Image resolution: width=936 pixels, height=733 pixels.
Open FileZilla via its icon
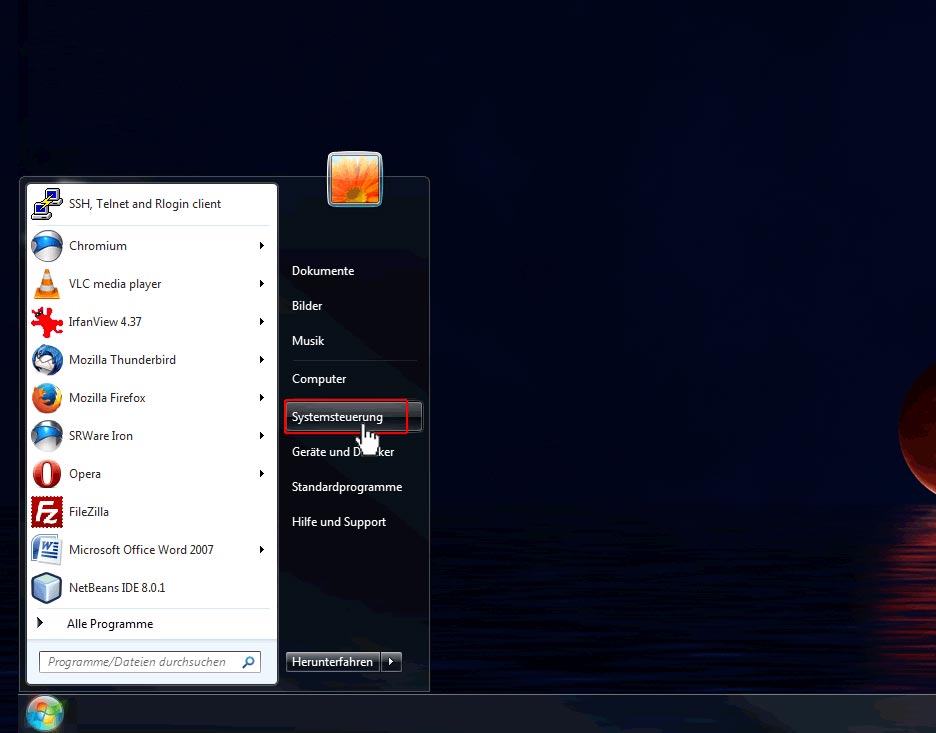[47, 512]
